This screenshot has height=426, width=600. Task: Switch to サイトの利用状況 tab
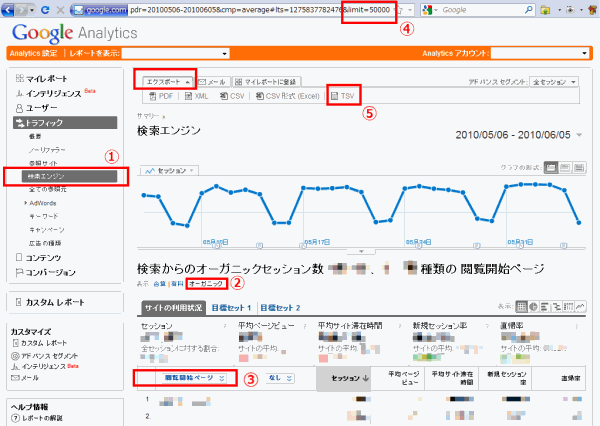173,308
